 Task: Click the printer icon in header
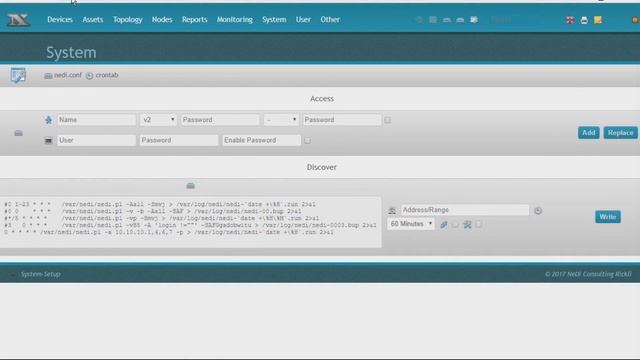pos(584,20)
